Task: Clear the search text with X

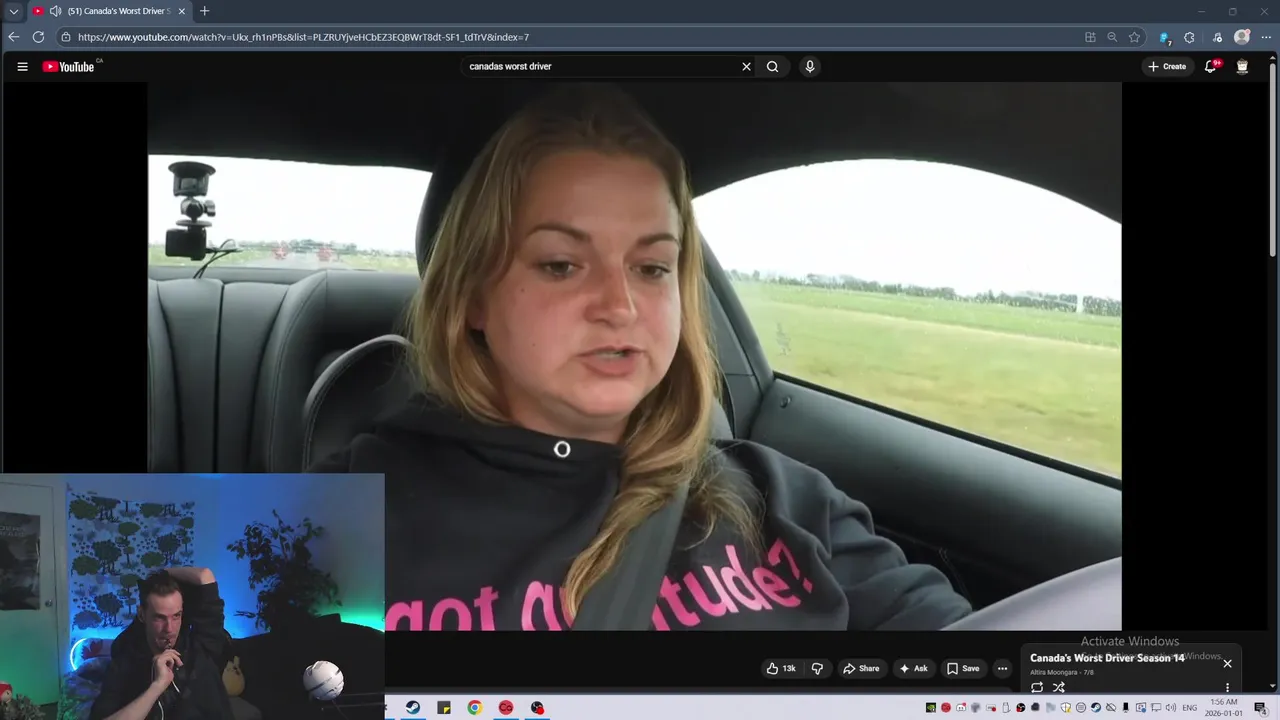Action: [746, 67]
